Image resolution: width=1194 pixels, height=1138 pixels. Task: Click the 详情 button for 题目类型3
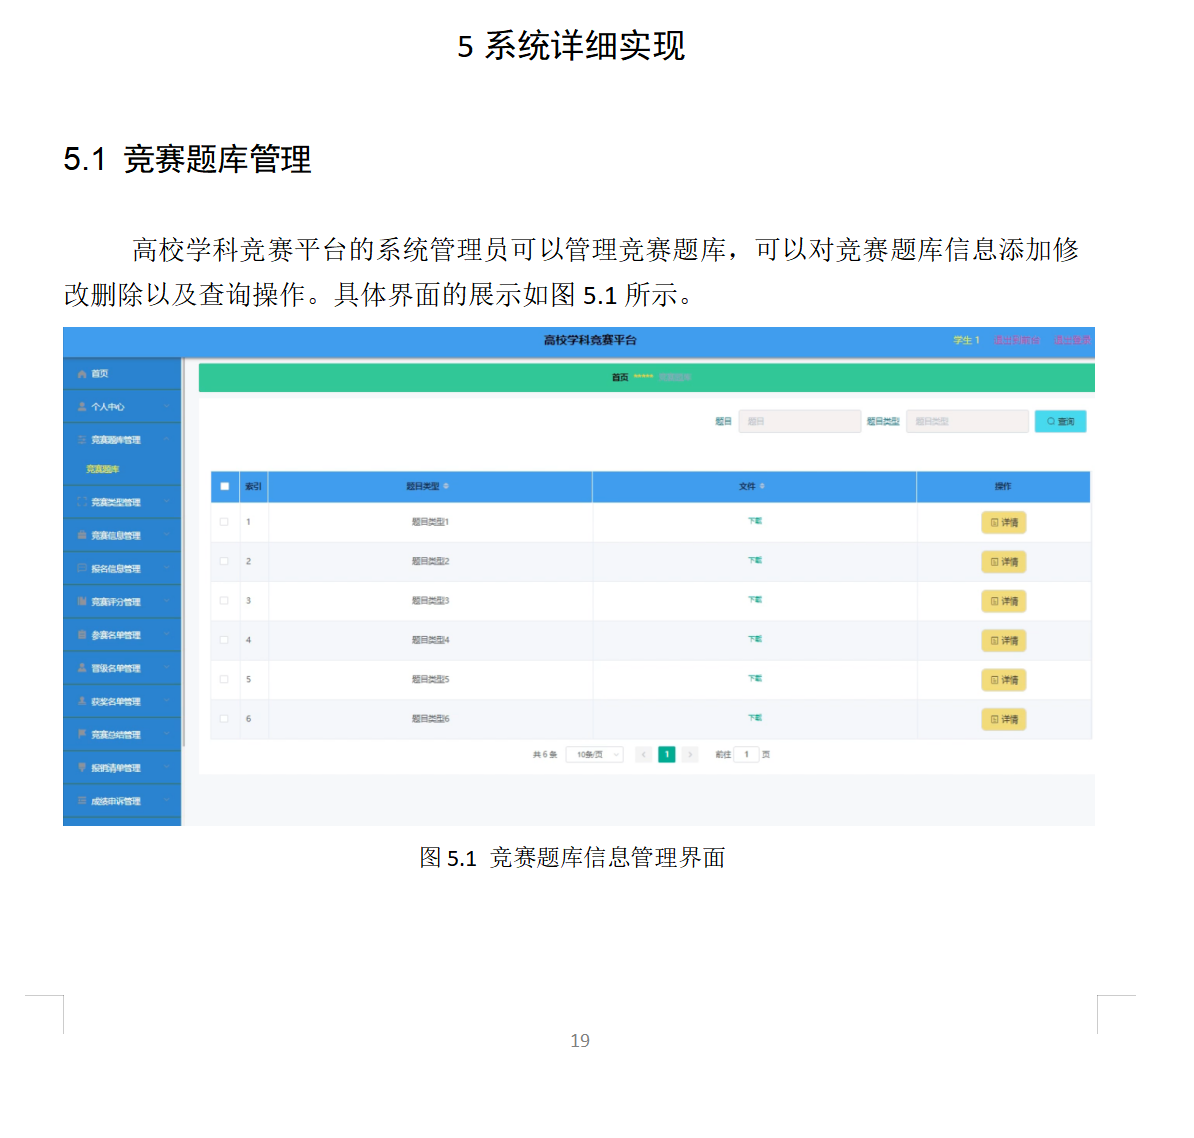1003,600
